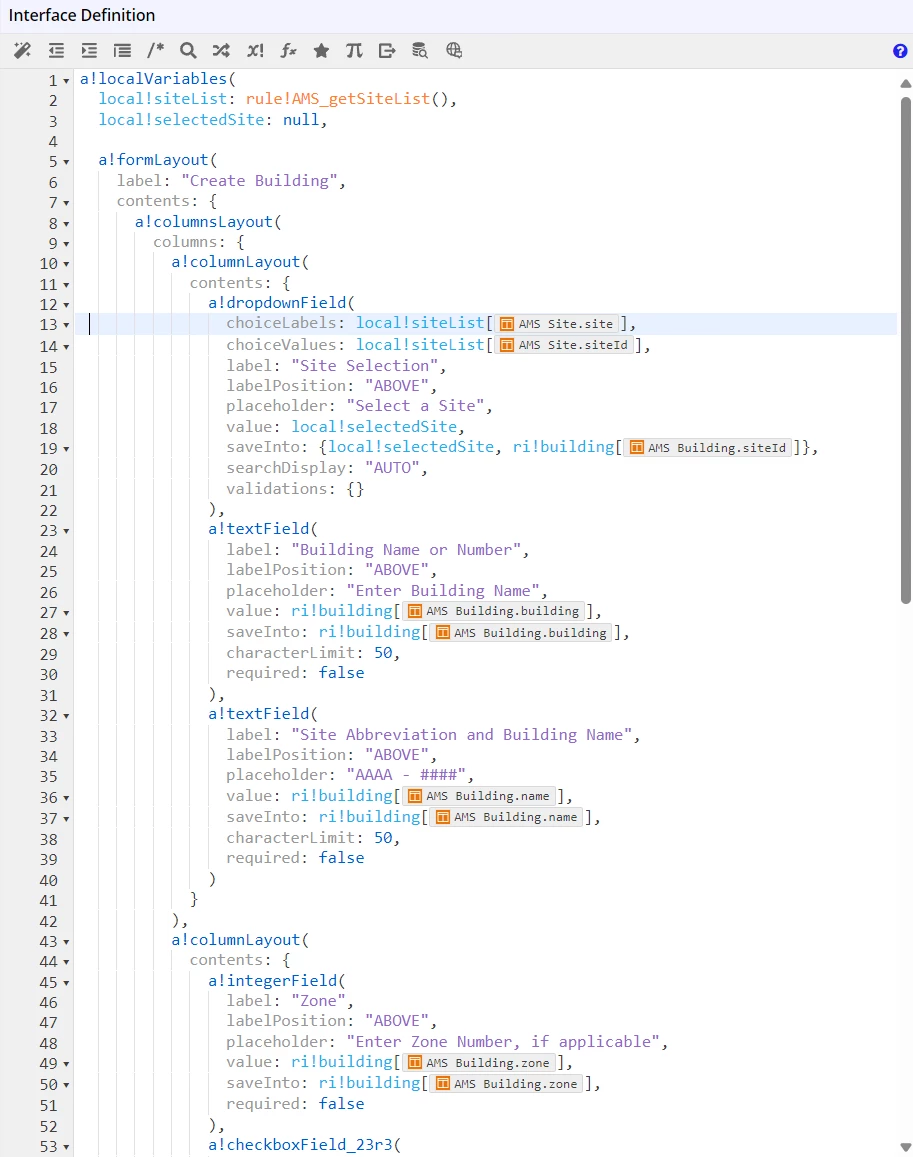Image resolution: width=913 pixels, height=1157 pixels.
Task: Click AMS Building.name chip on value line 36
Action: tap(479, 796)
